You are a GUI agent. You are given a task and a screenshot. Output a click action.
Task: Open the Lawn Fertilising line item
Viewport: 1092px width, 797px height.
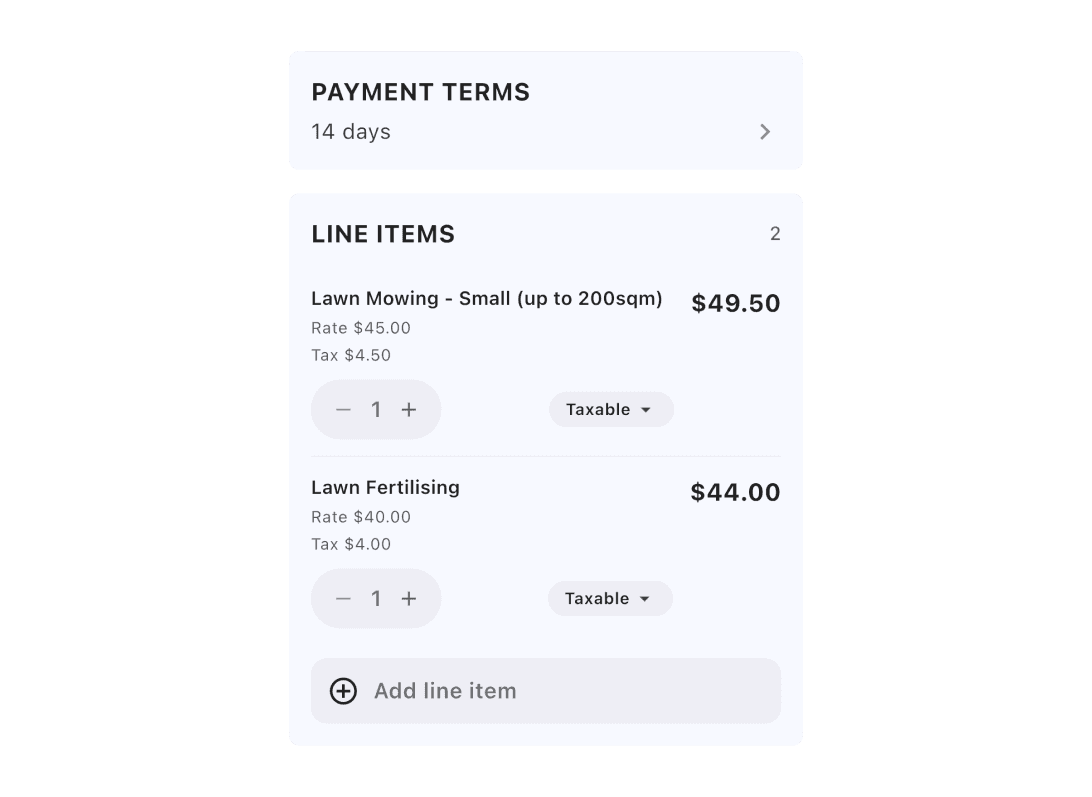pos(386,487)
